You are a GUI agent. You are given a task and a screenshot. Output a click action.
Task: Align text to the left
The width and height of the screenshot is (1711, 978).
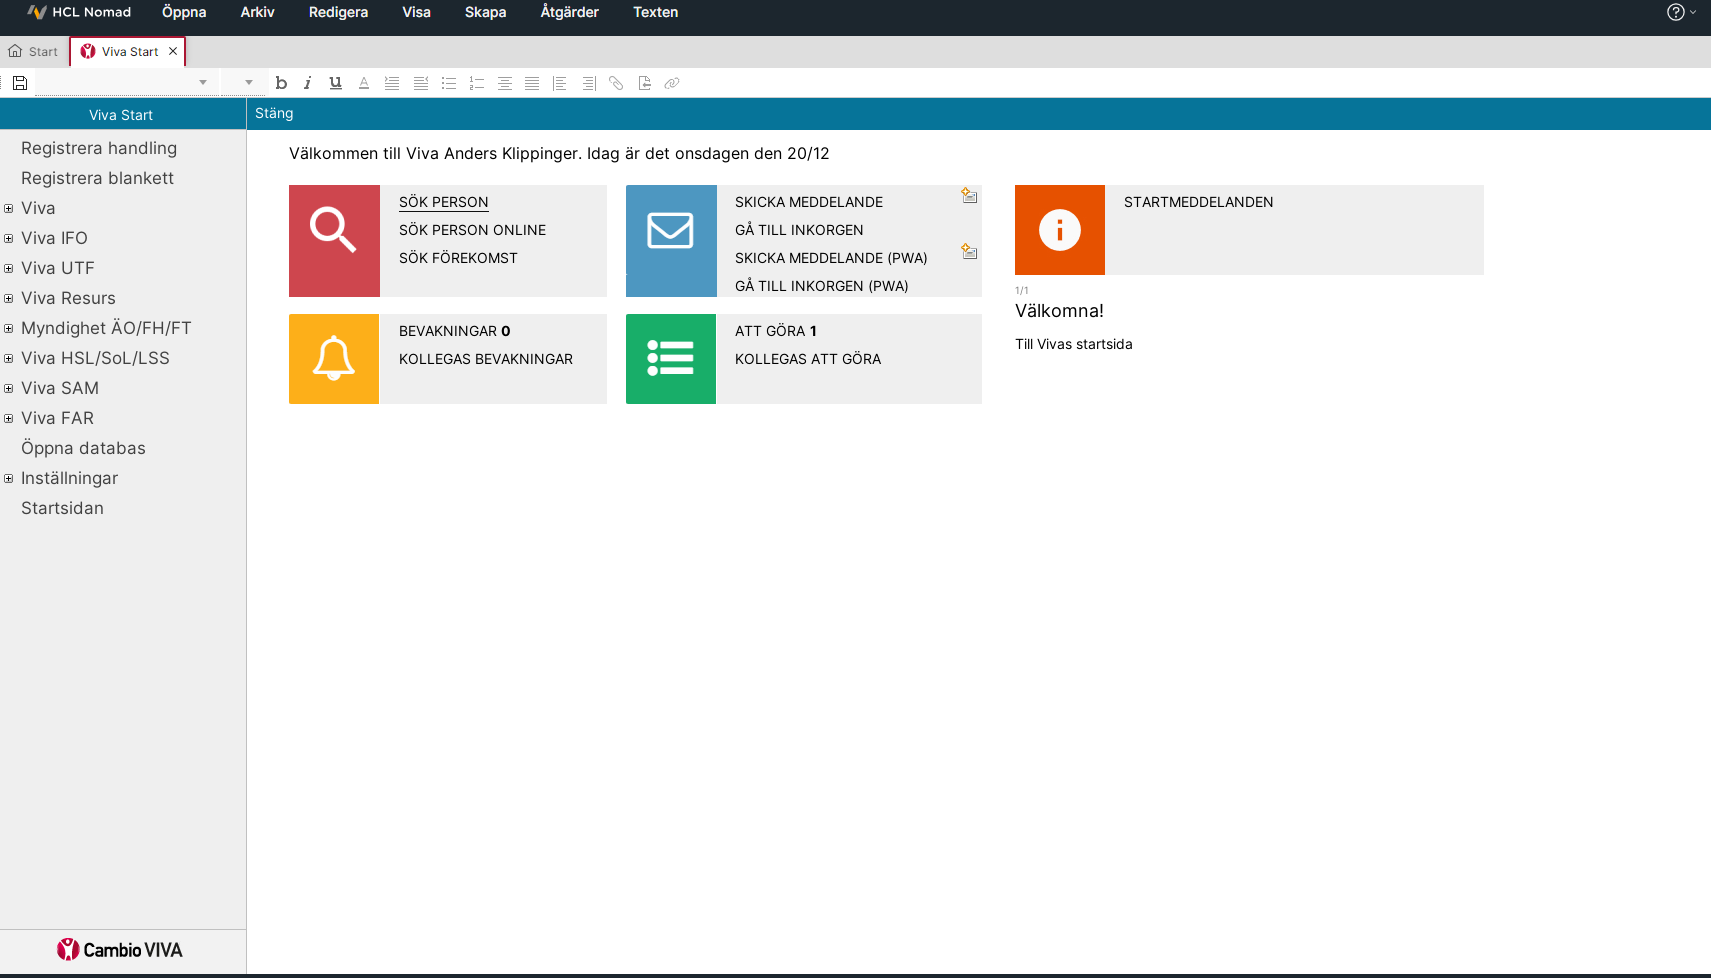[x=560, y=83]
